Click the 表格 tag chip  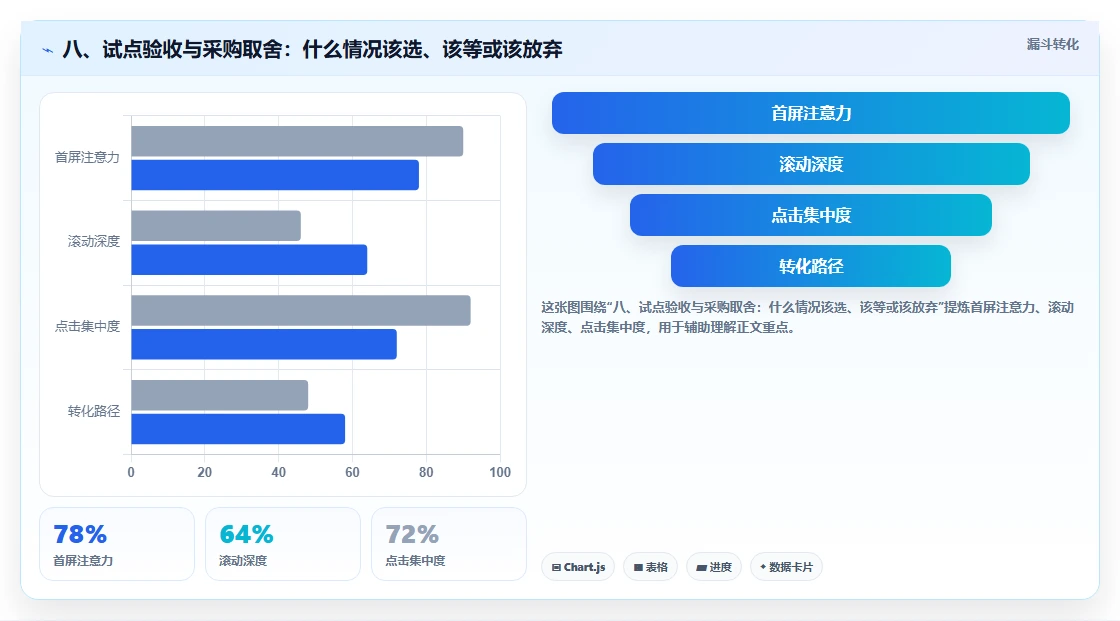(650, 567)
